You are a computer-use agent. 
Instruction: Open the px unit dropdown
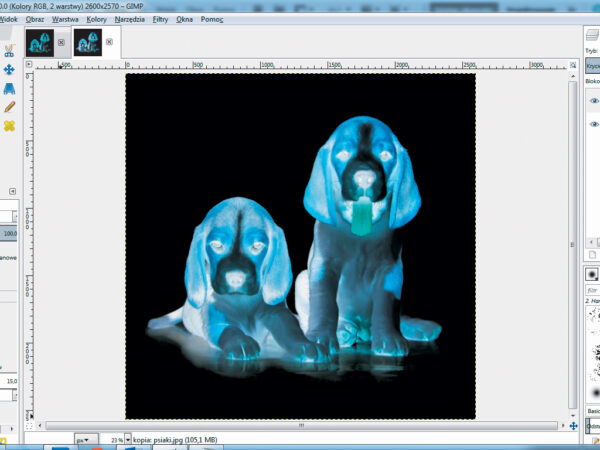point(85,439)
